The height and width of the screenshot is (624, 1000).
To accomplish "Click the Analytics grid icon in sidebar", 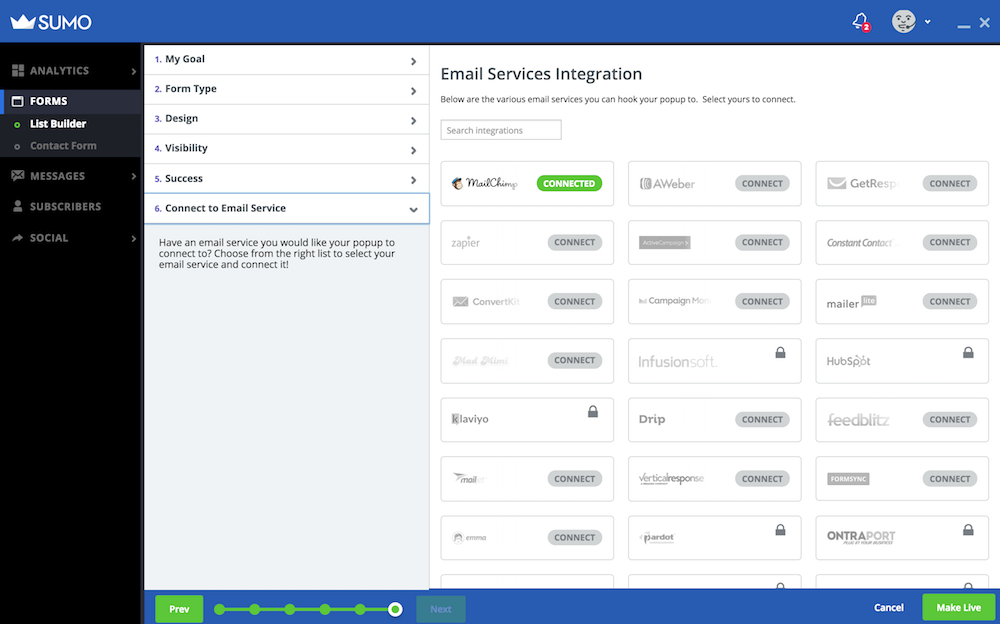I will point(18,71).
